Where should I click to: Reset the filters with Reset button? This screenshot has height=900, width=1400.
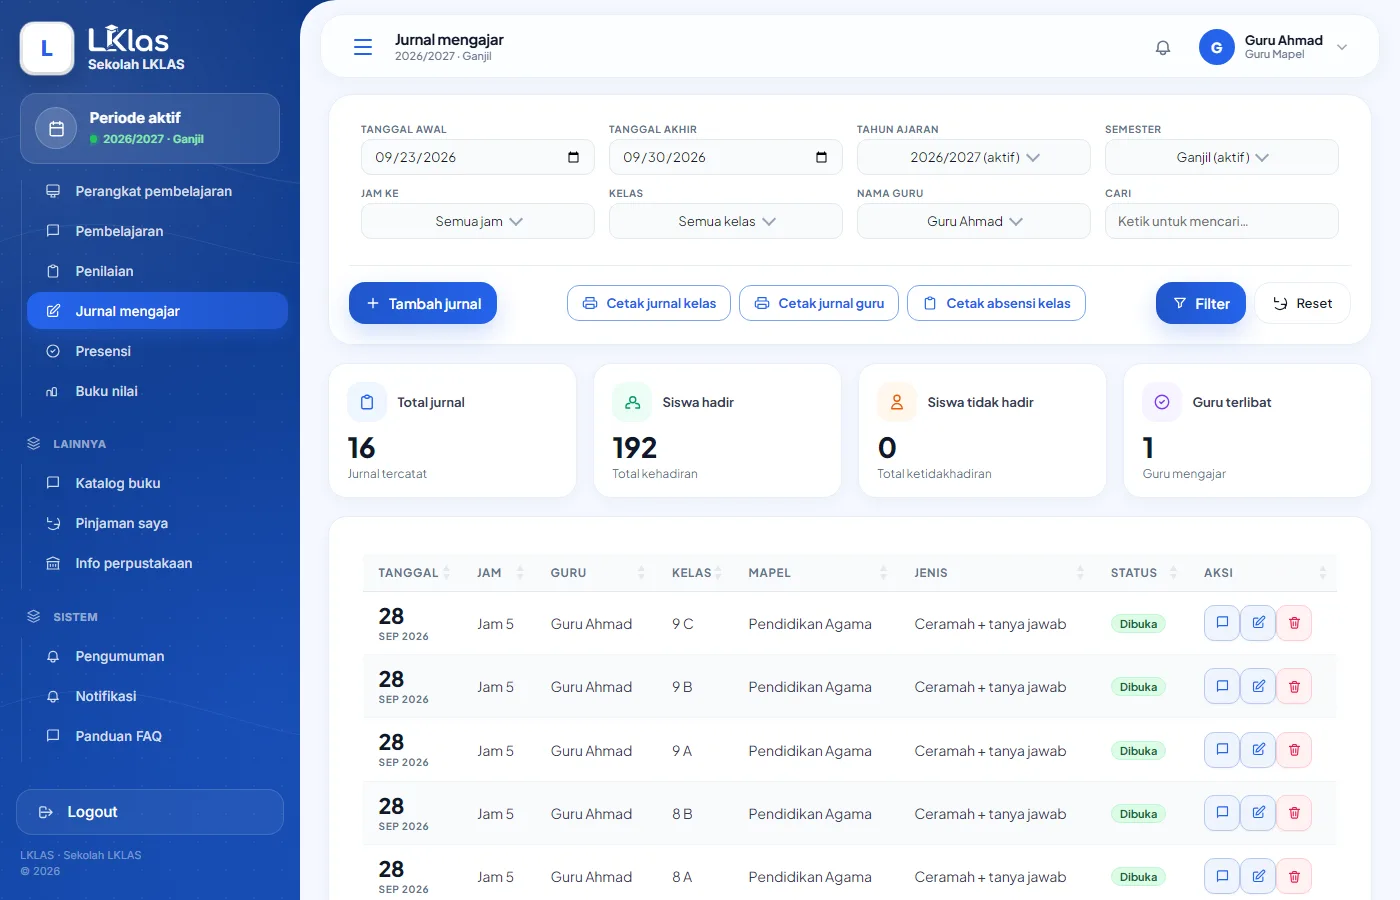[x=1302, y=303]
